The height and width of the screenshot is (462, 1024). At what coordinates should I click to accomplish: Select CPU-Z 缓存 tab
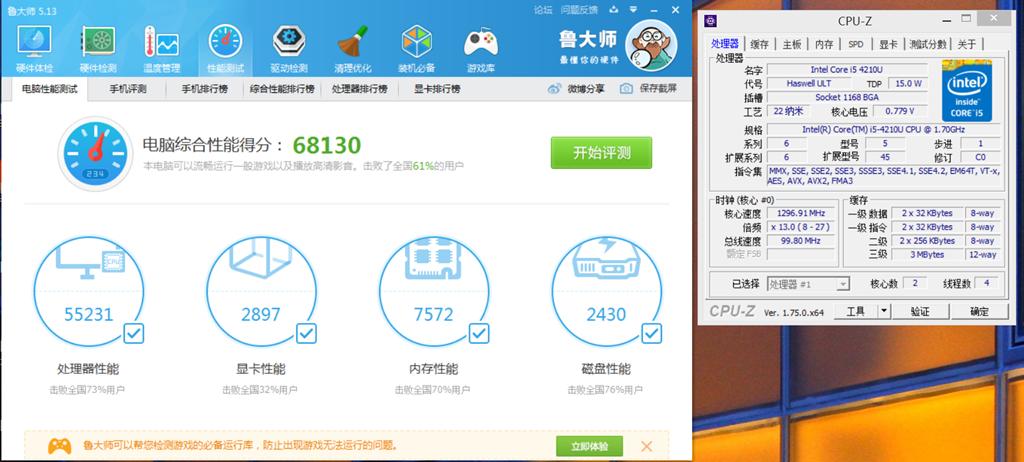point(760,44)
